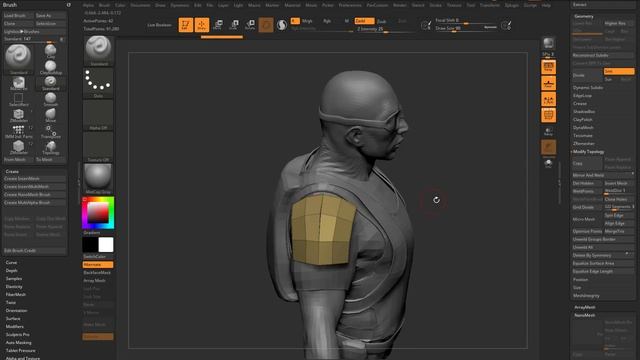The image size is (640, 360).
Task: Toggle the Mrgb channel button
Action: (x=307, y=21)
